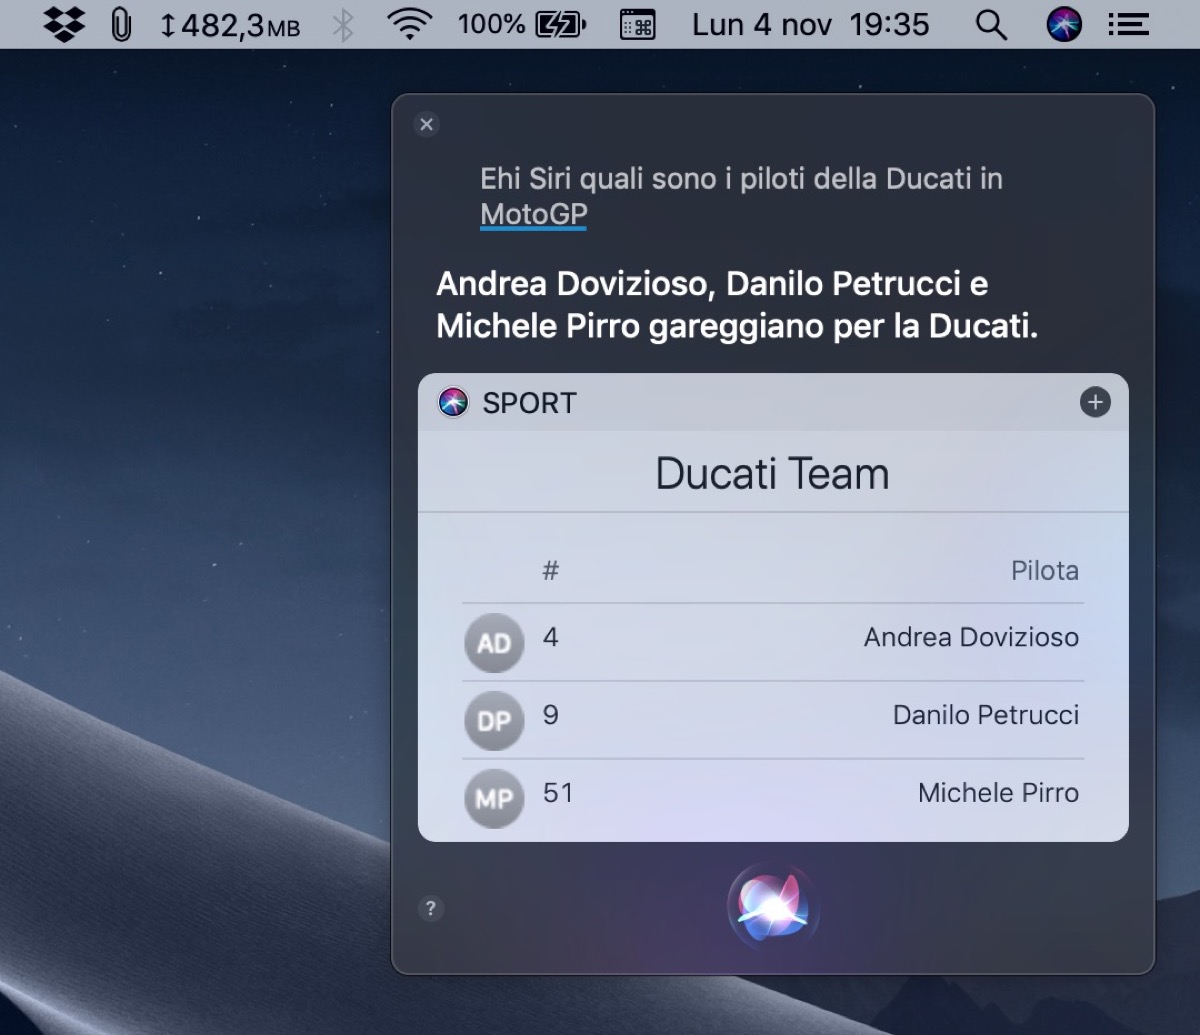
Task: Click the # column header
Action: pyautogui.click(x=550, y=571)
